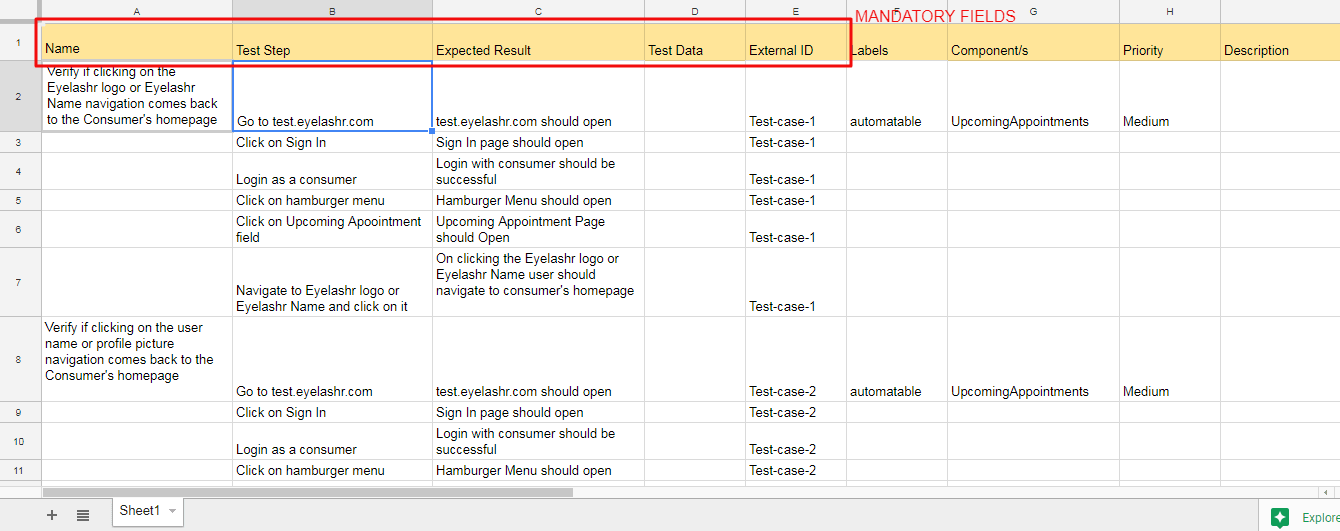Select column H header

pyautogui.click(x=1169, y=11)
